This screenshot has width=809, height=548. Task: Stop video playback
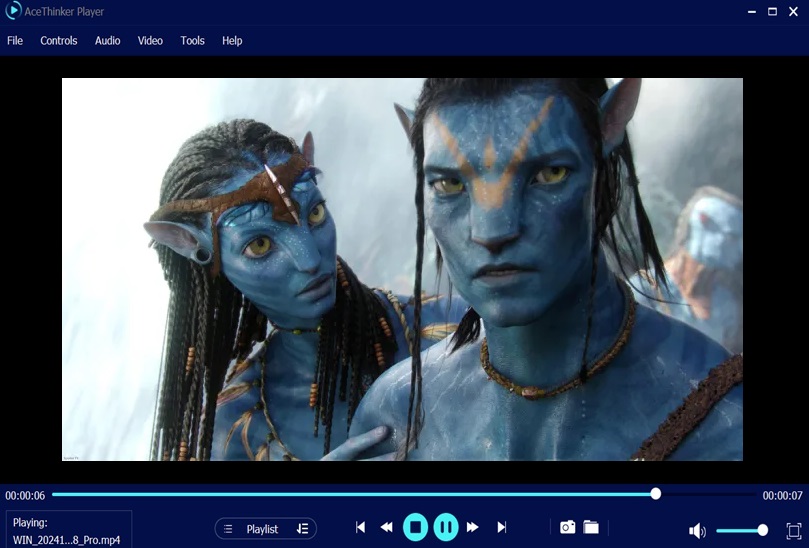click(x=415, y=527)
